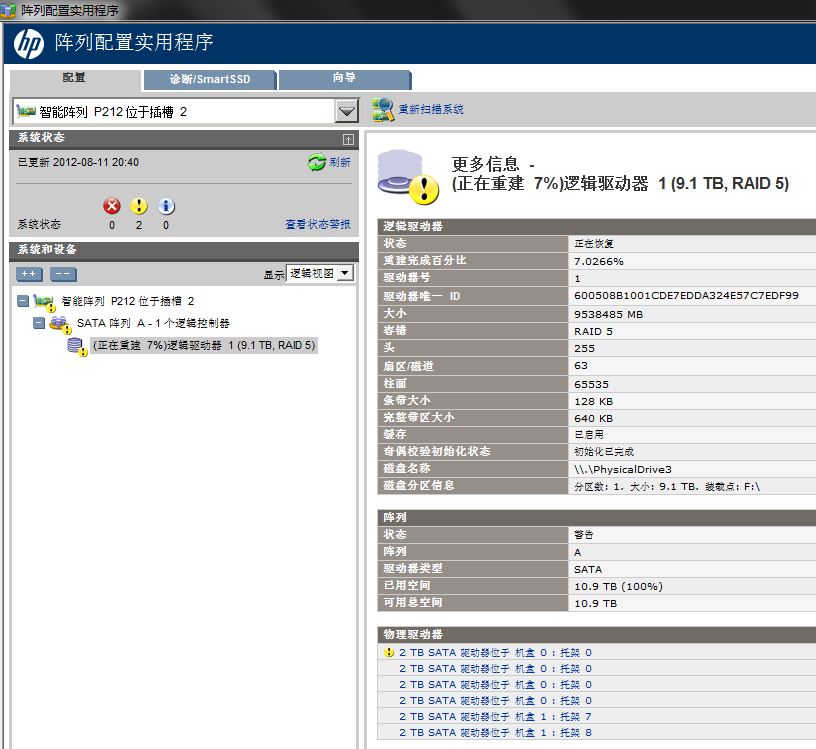This screenshot has height=749, width=816.
Task: Open physical drive link at box 1 bay 7
Action: tap(495, 716)
